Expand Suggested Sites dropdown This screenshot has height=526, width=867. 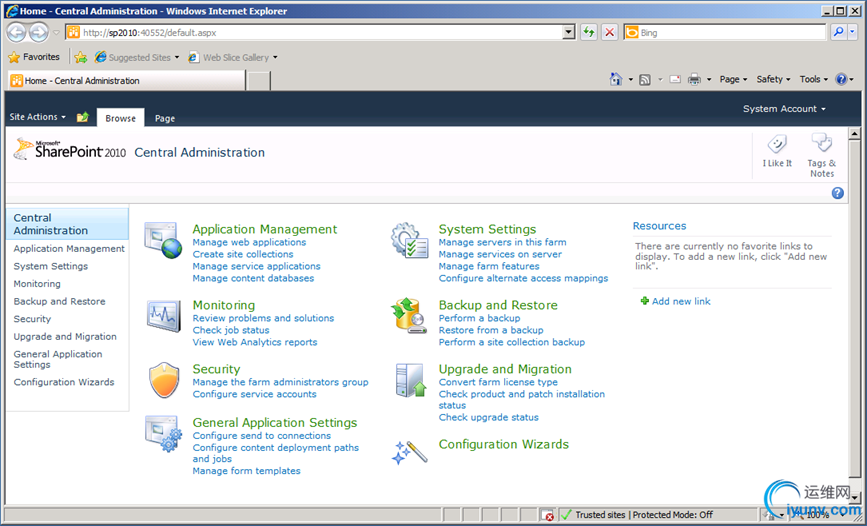(x=177, y=57)
